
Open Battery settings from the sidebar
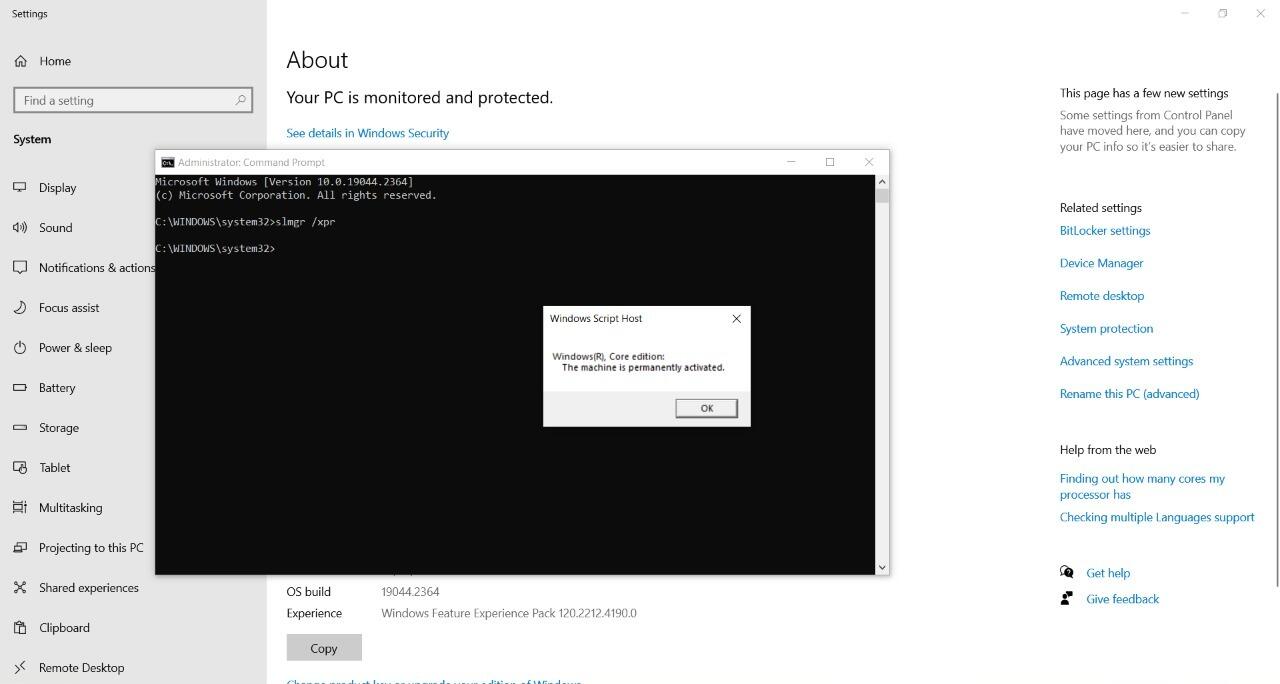pos(57,387)
